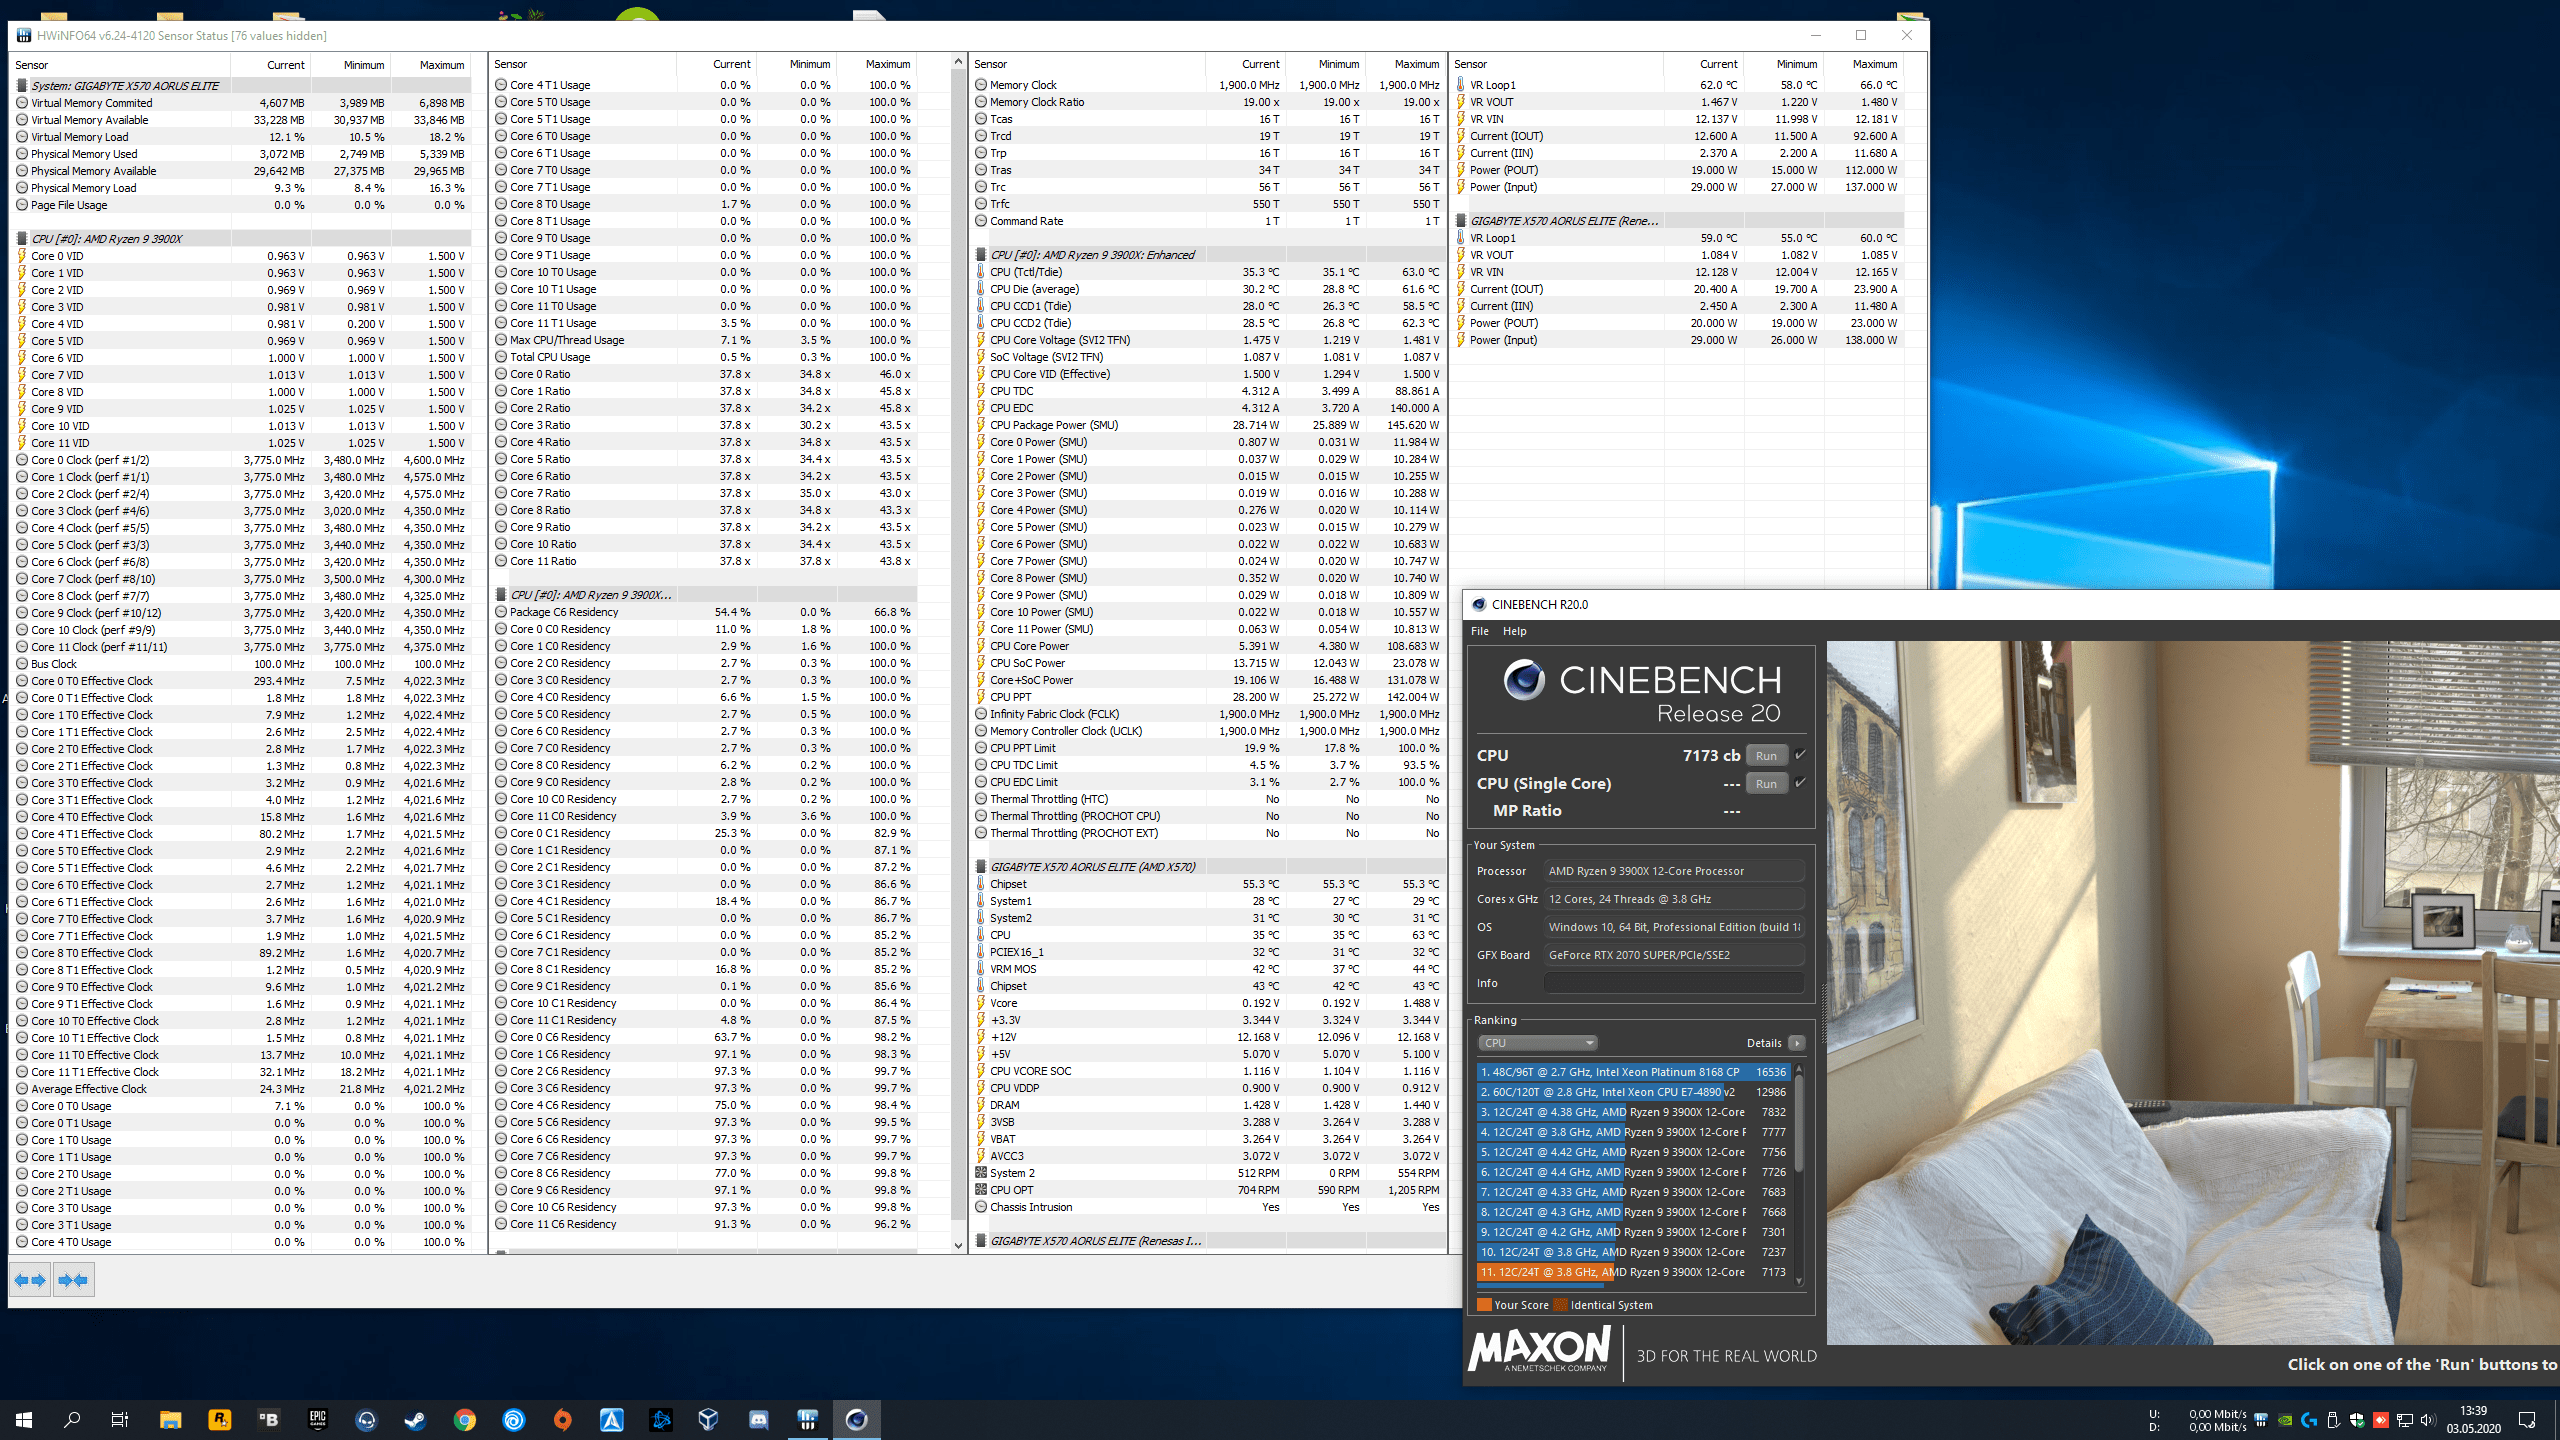Open the Help menu in Cinebench
The image size is (2560, 1440).
tap(1514, 631)
